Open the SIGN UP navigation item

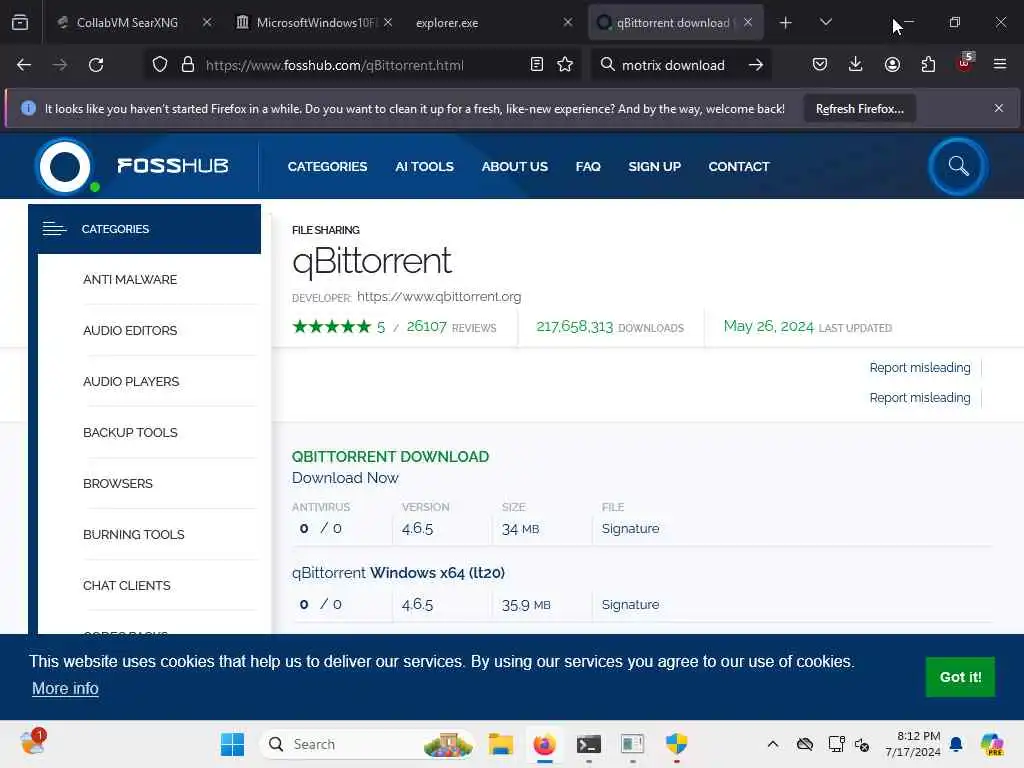(654, 167)
